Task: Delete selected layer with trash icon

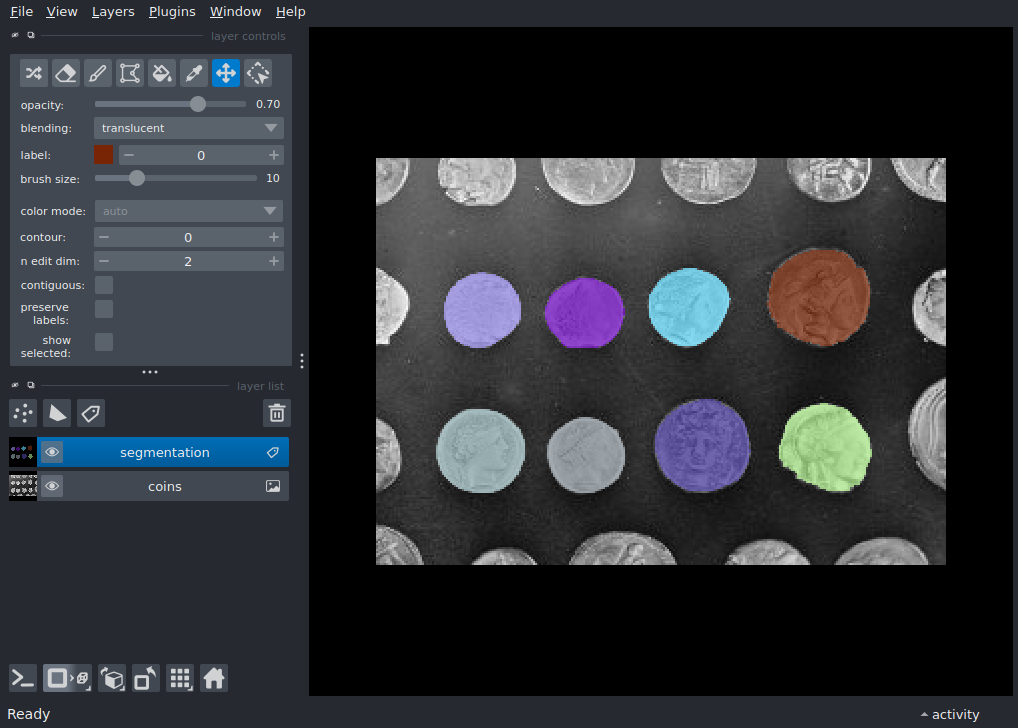Action: click(277, 413)
